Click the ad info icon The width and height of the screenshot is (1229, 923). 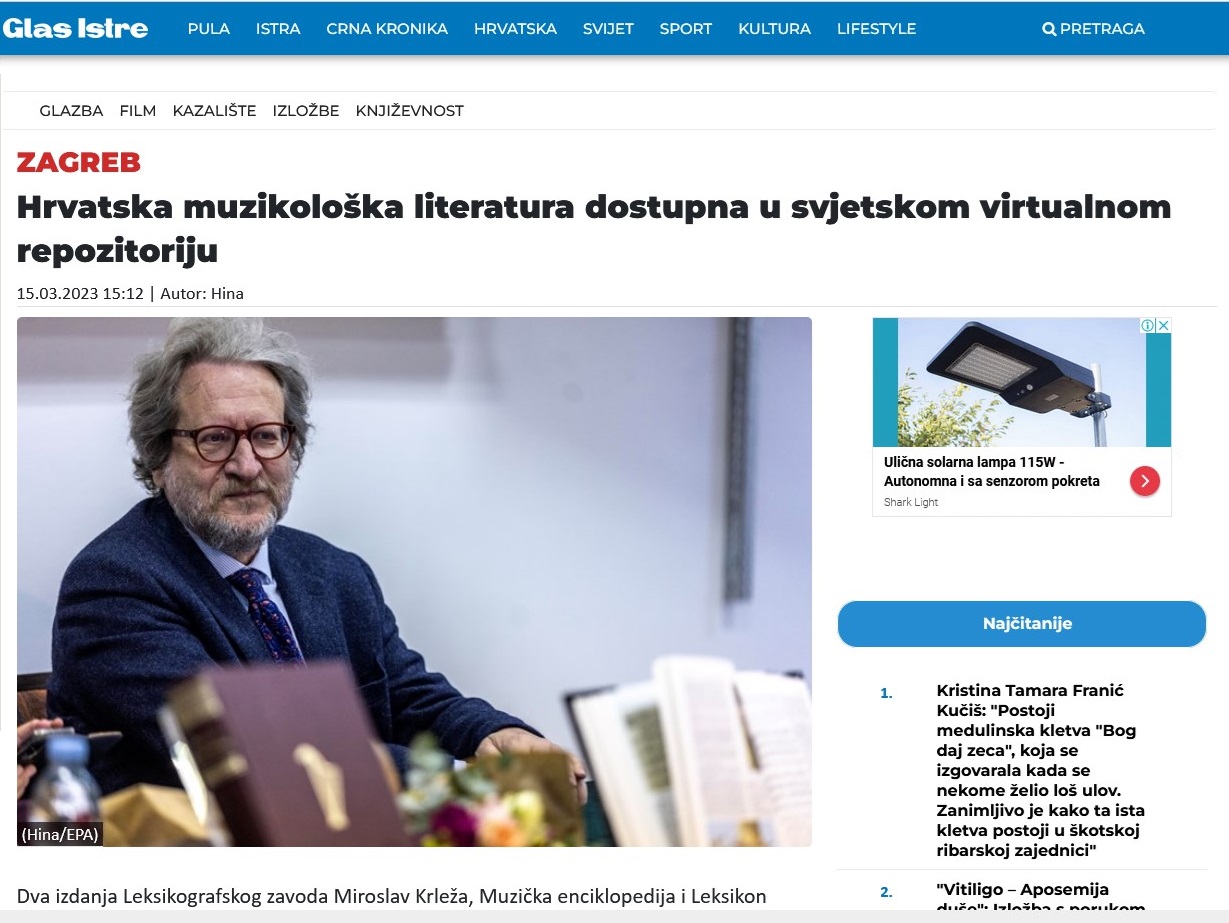(1149, 325)
